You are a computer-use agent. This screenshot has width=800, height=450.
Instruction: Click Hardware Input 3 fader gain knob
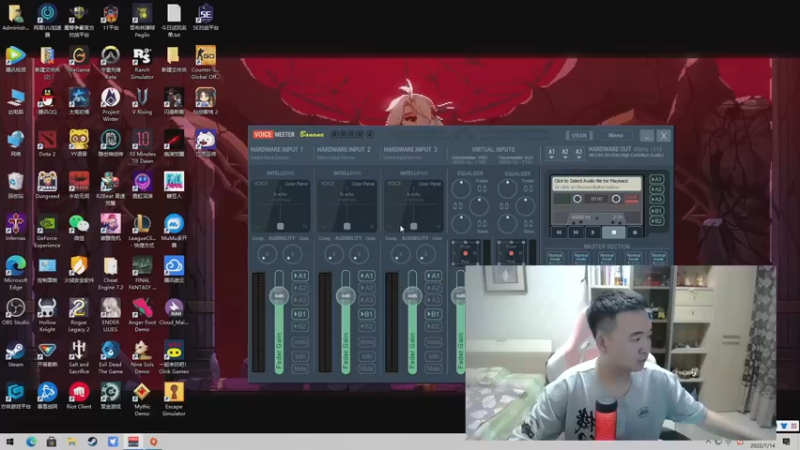pos(412,296)
